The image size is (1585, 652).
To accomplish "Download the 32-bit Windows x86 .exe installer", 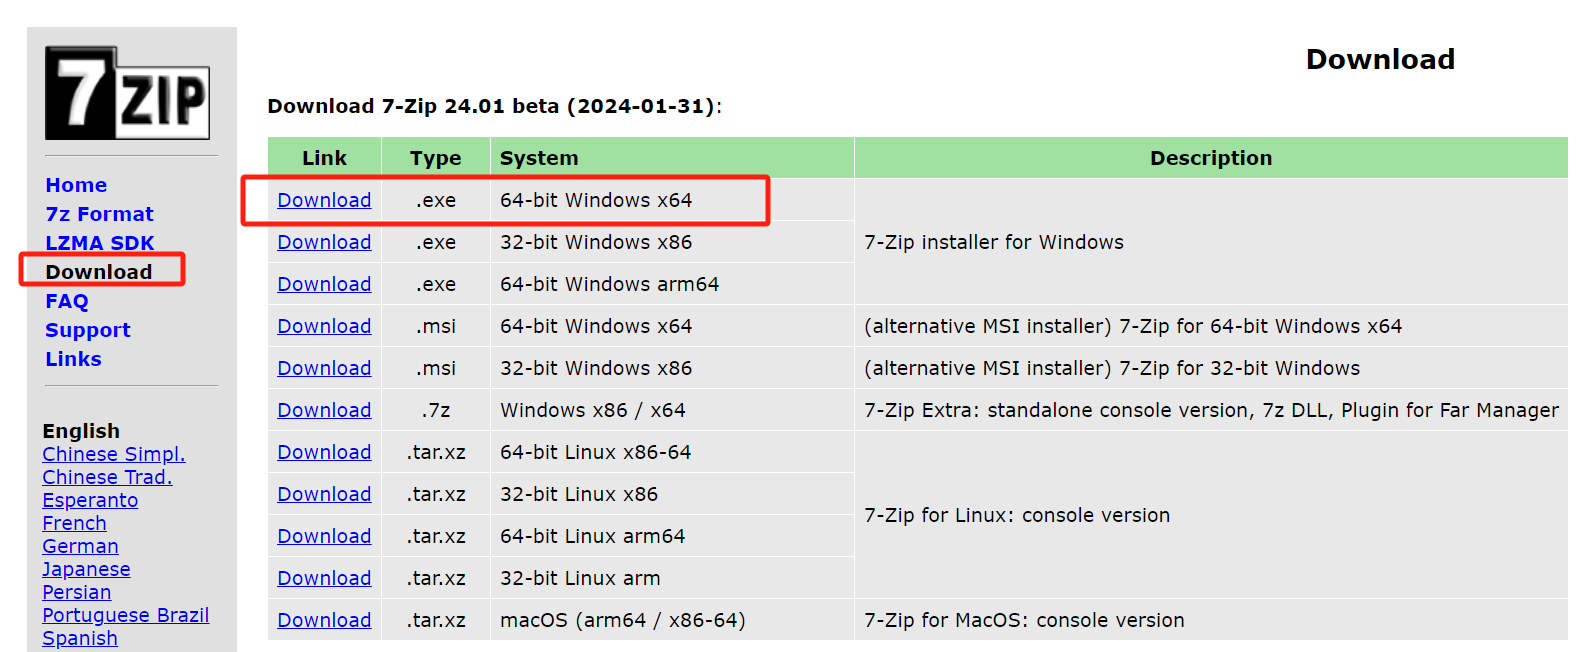I will (x=324, y=242).
